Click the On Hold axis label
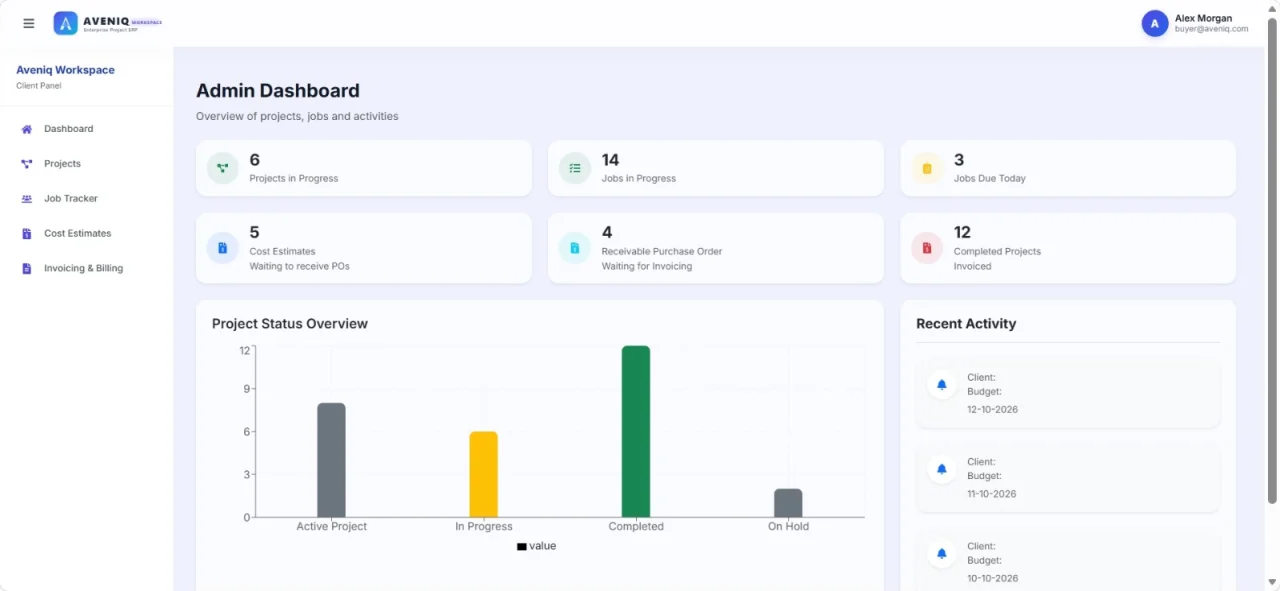1280x591 pixels. click(x=788, y=527)
